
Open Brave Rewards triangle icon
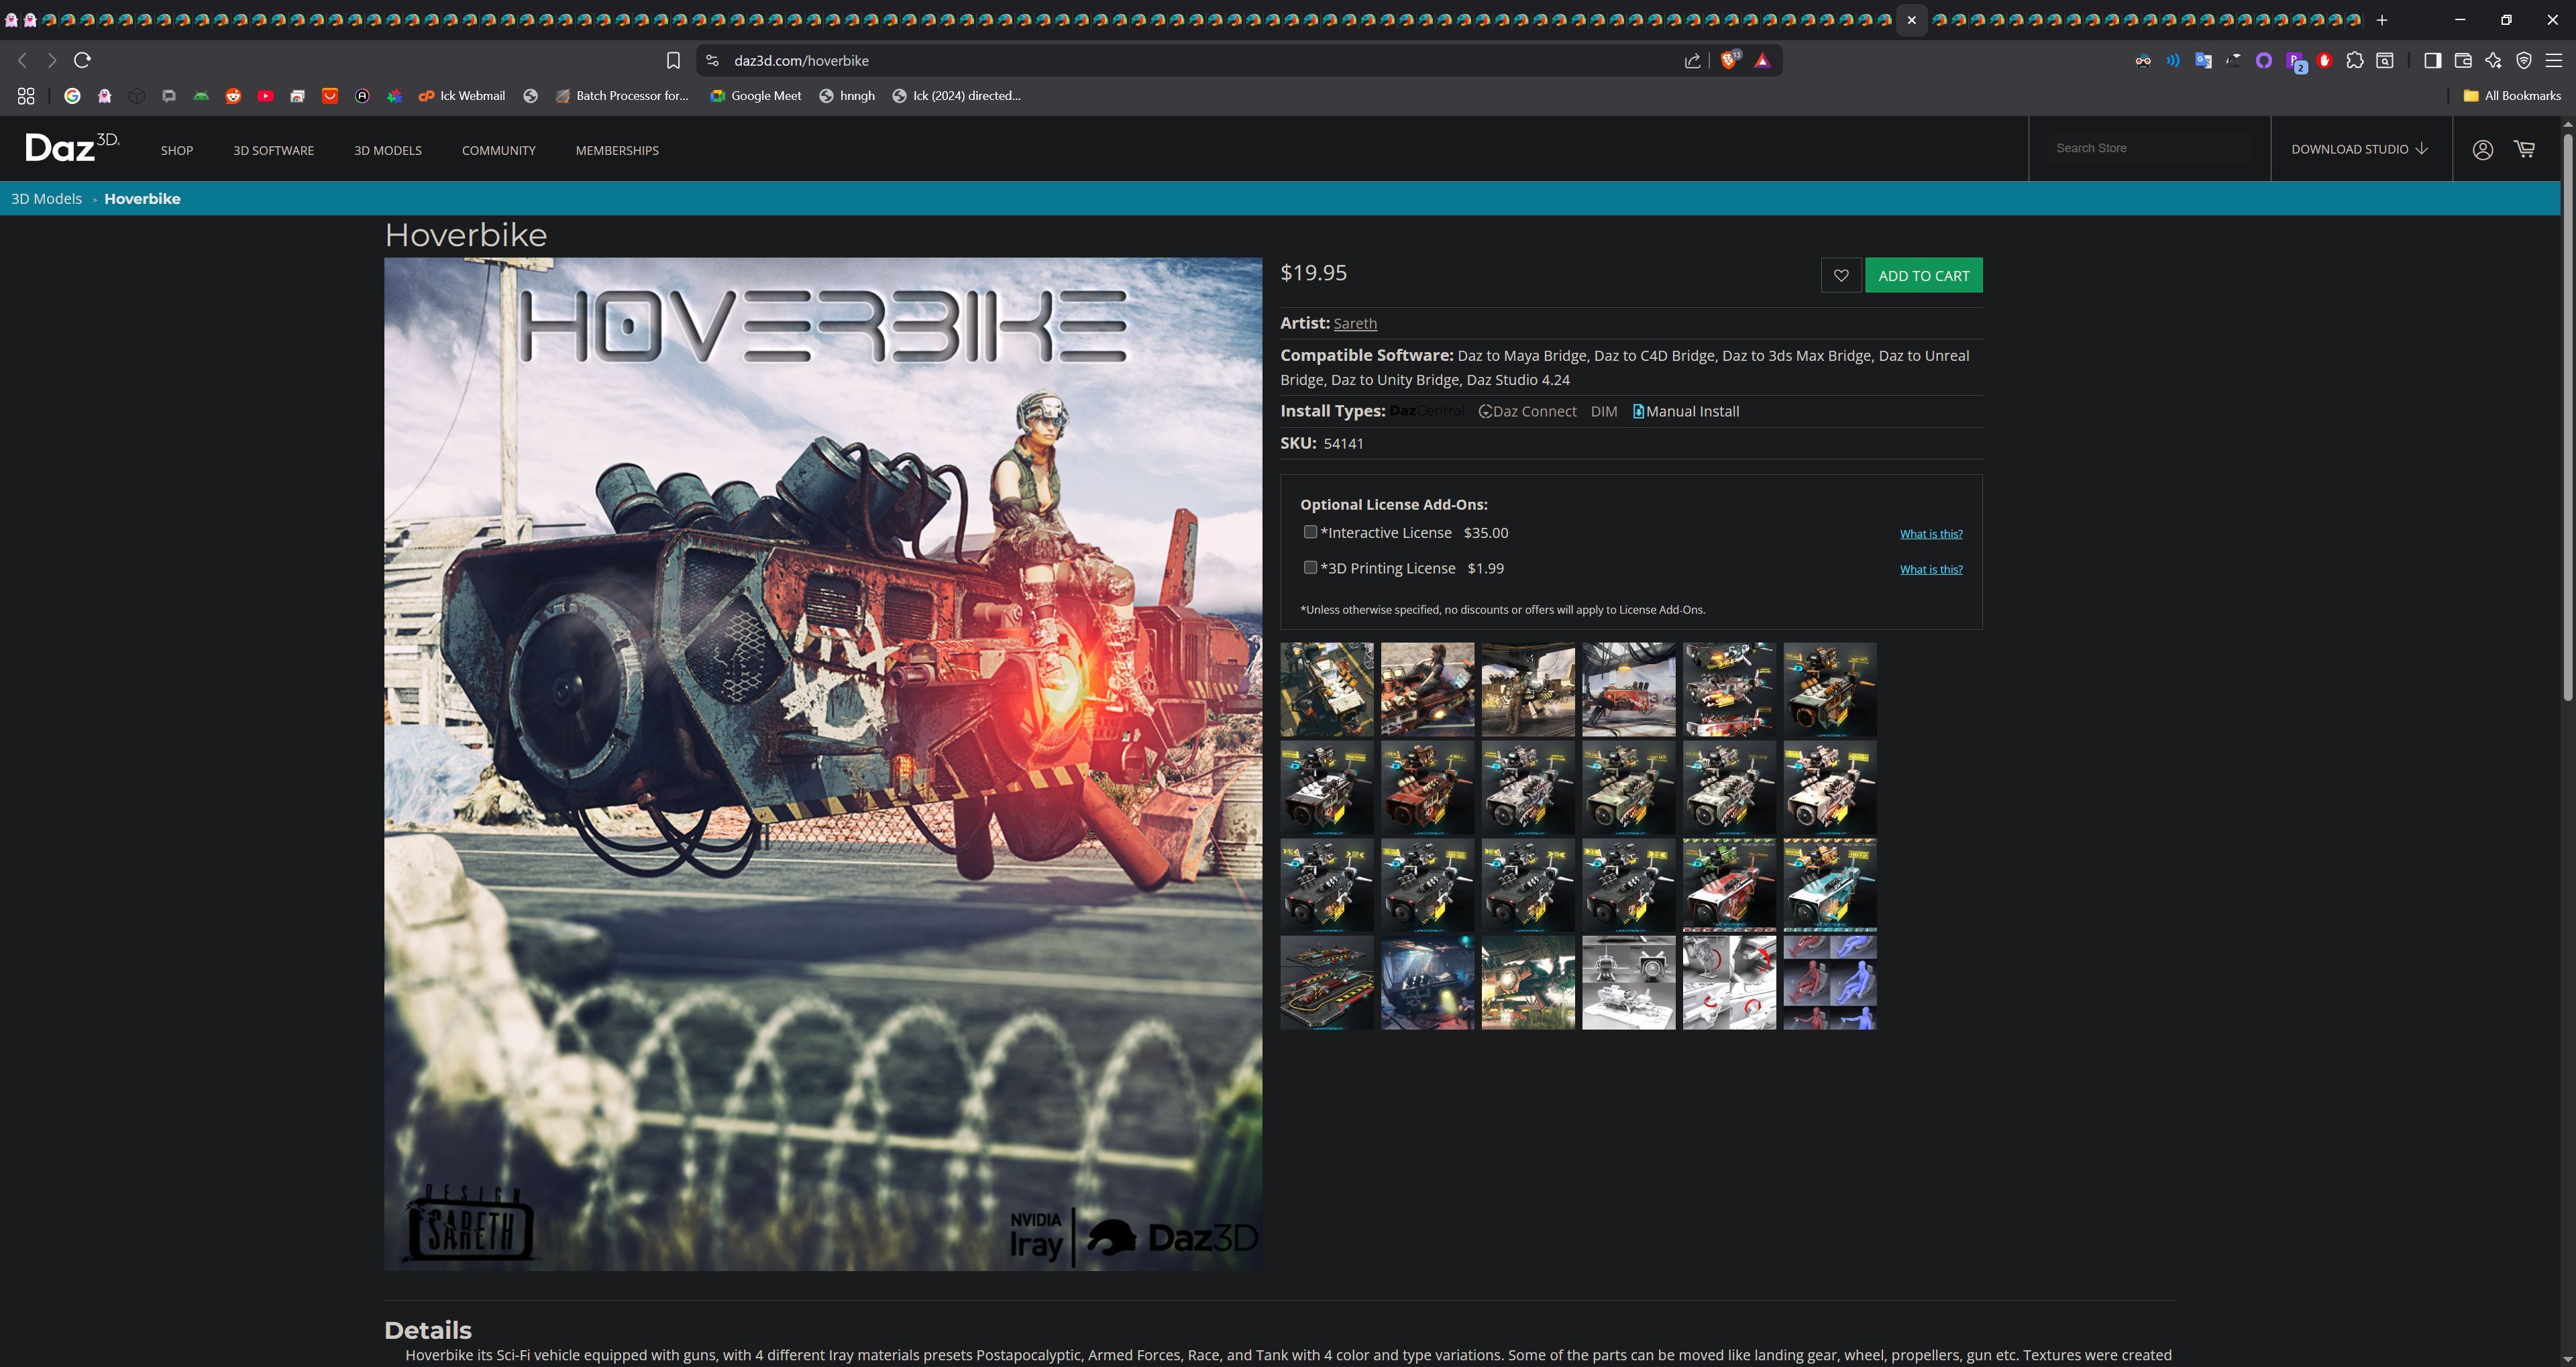click(x=1762, y=61)
